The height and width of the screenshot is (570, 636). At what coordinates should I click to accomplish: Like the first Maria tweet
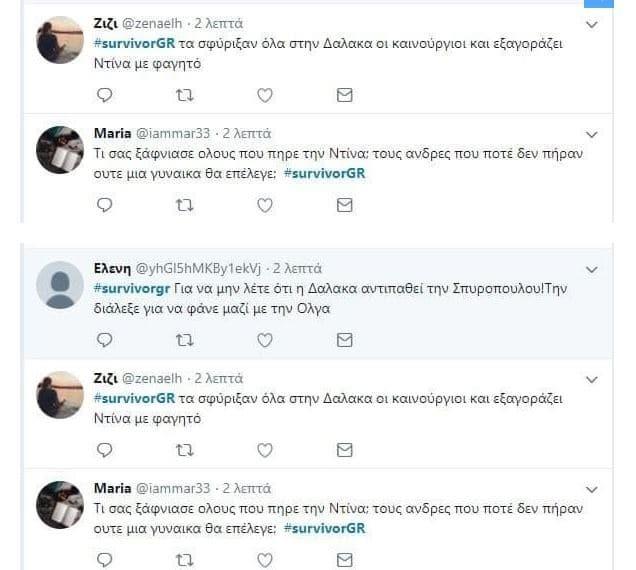click(x=265, y=205)
